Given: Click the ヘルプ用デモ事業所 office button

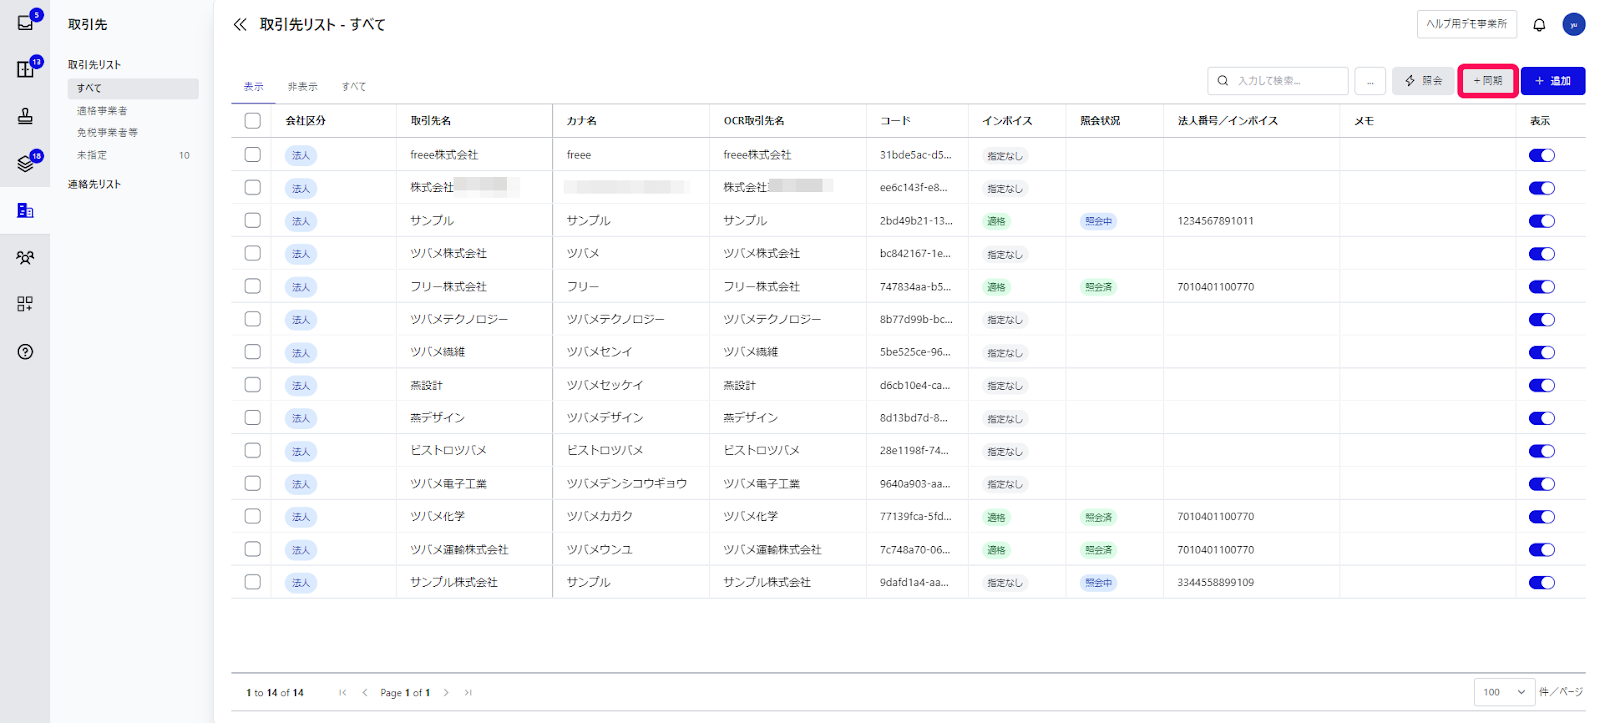Looking at the screenshot, I should coord(1466,24).
